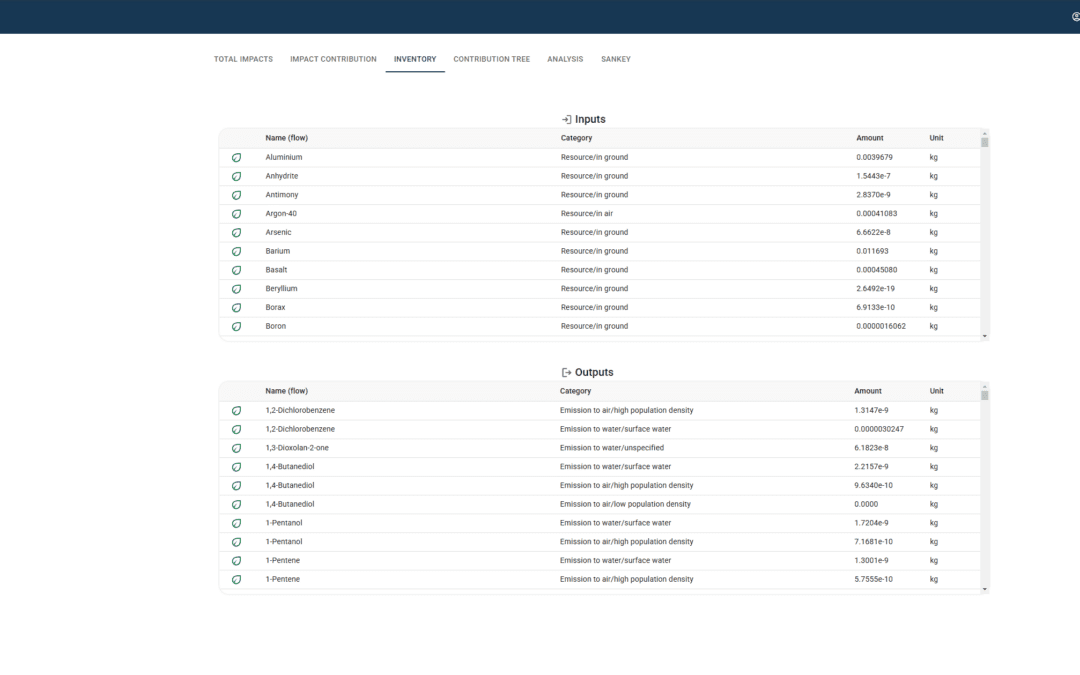The height and width of the screenshot is (675, 1080).
Task: Click Name (flow) header in Outputs table
Action: coord(287,391)
